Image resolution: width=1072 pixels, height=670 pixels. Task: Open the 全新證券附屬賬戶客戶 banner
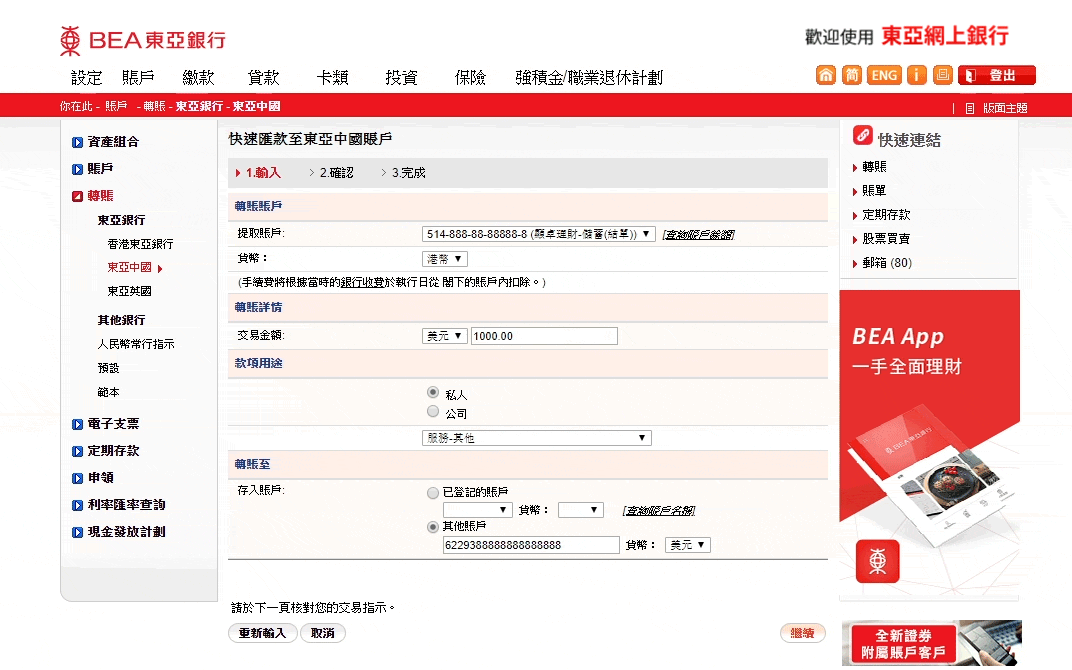(x=932, y=643)
